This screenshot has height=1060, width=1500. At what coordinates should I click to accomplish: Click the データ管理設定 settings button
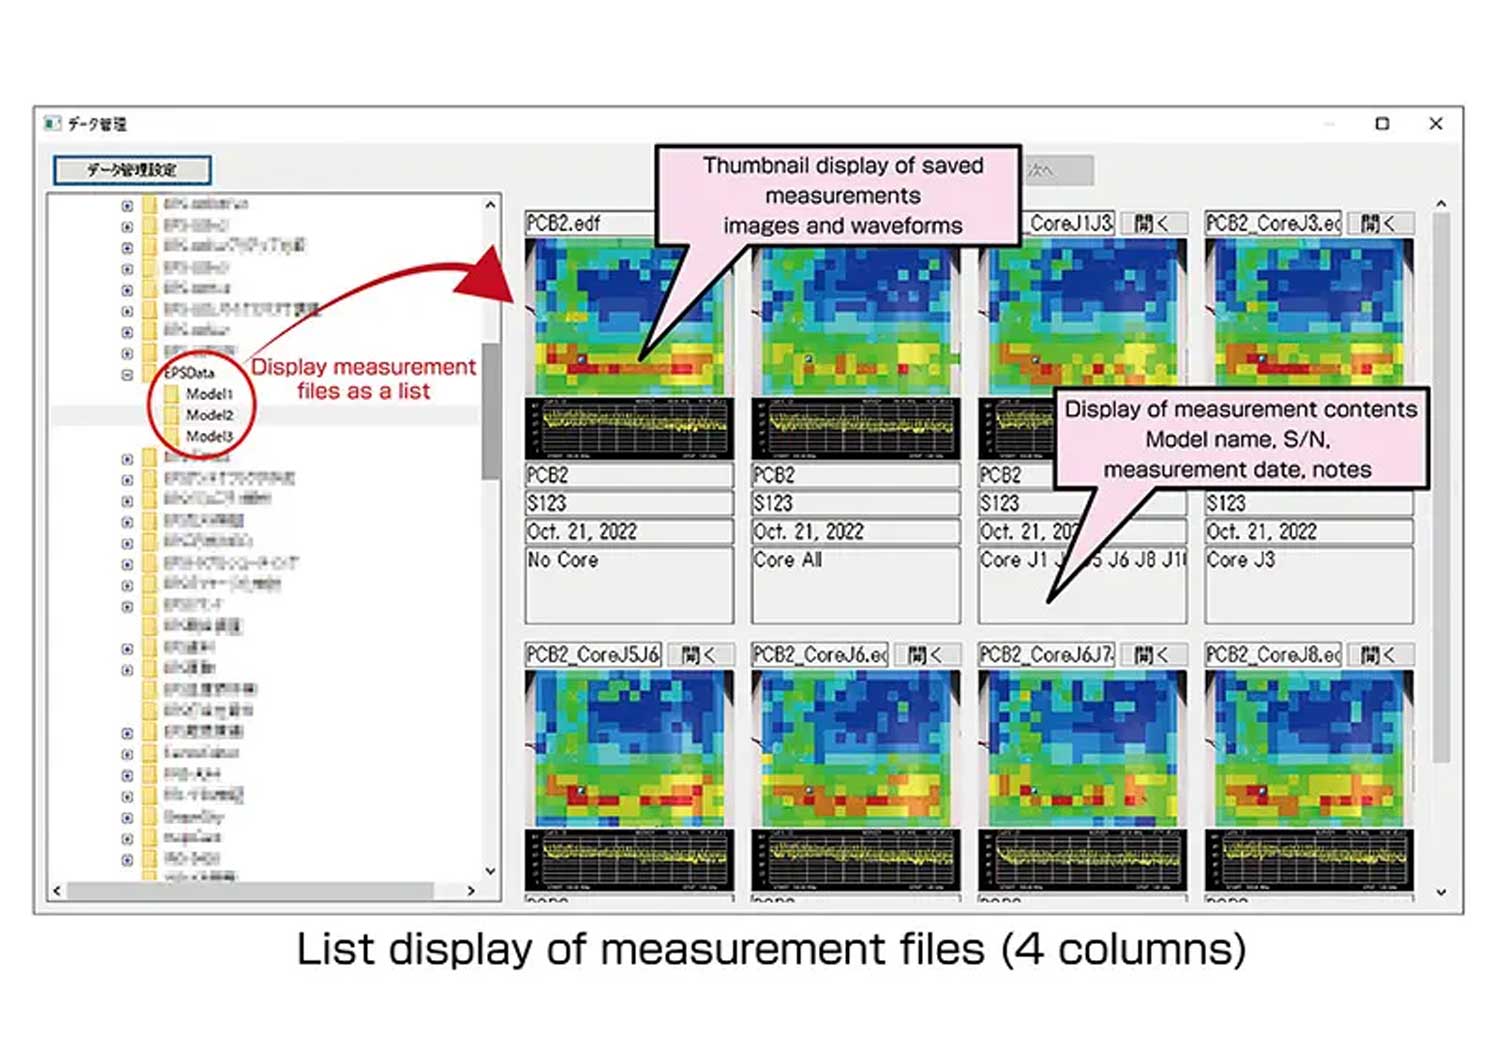132,170
